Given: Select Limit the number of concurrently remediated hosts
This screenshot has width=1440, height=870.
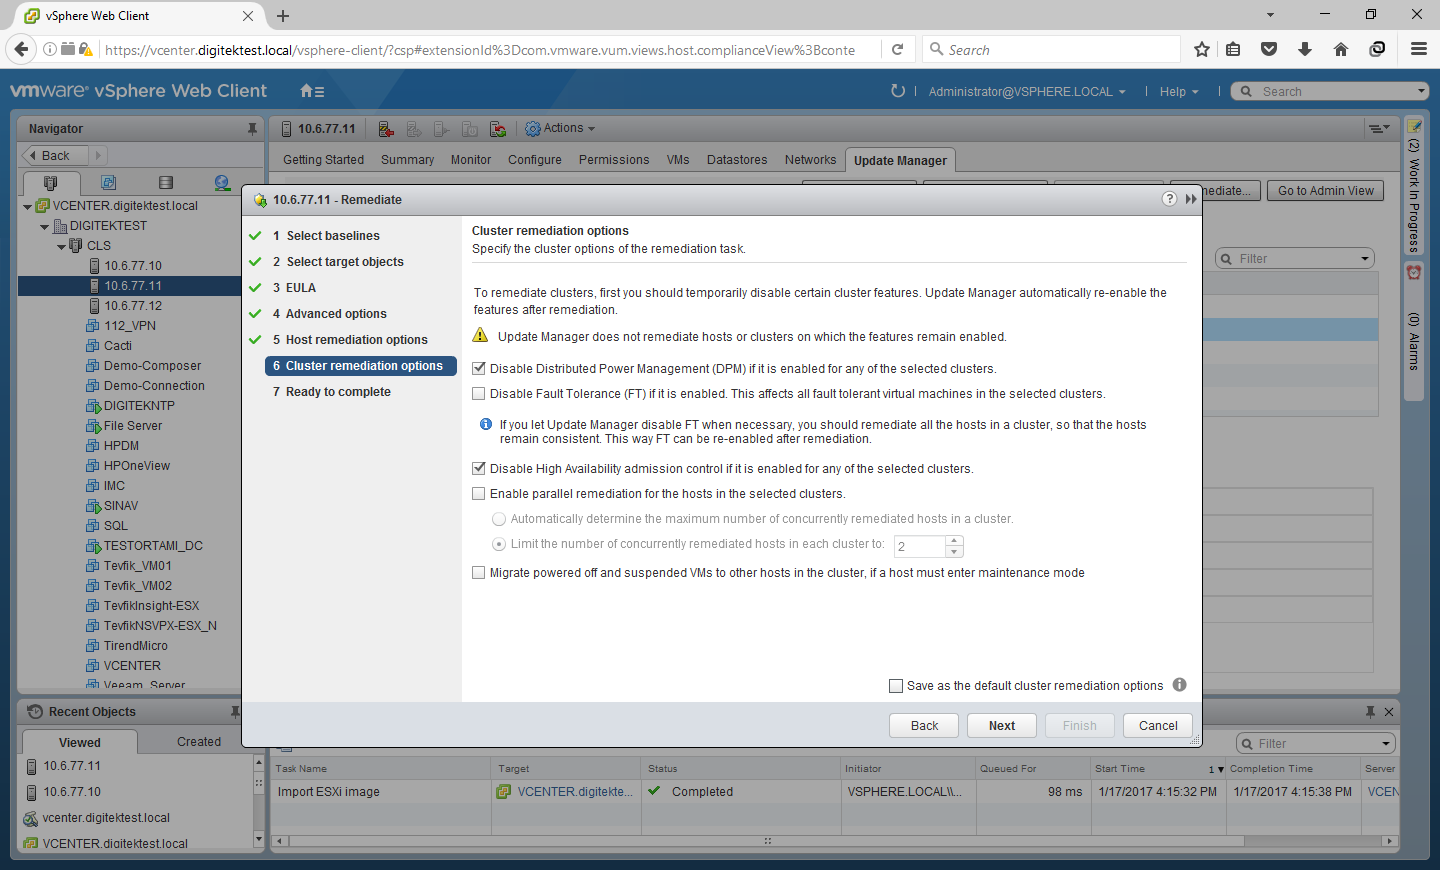Looking at the screenshot, I should tap(499, 544).
